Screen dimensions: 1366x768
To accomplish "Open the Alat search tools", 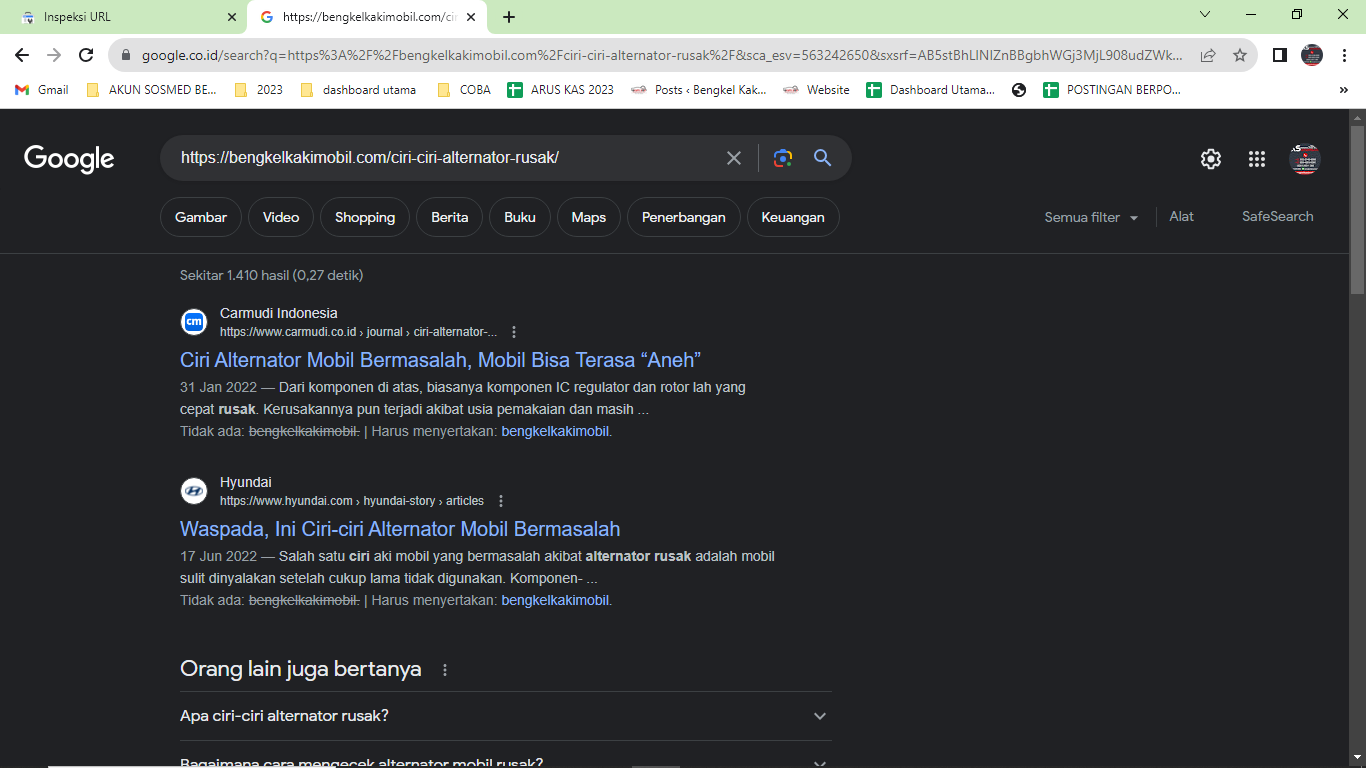I will [1182, 216].
